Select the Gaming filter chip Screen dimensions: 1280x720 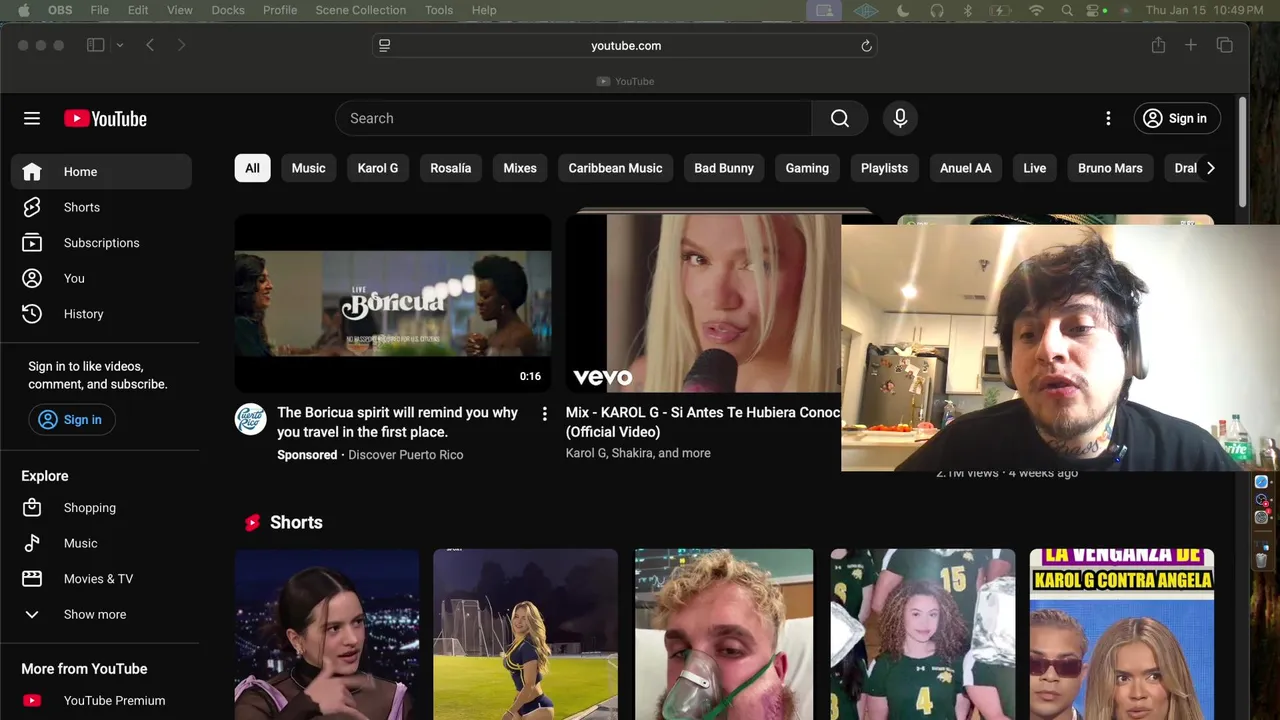tap(807, 168)
